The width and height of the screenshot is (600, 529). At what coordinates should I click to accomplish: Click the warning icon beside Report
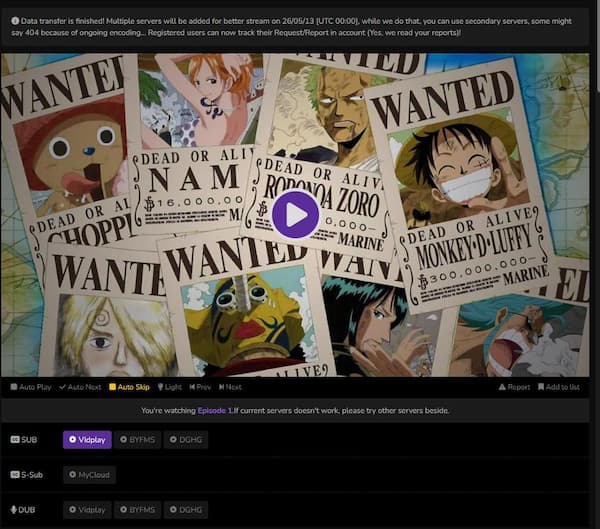coord(502,387)
